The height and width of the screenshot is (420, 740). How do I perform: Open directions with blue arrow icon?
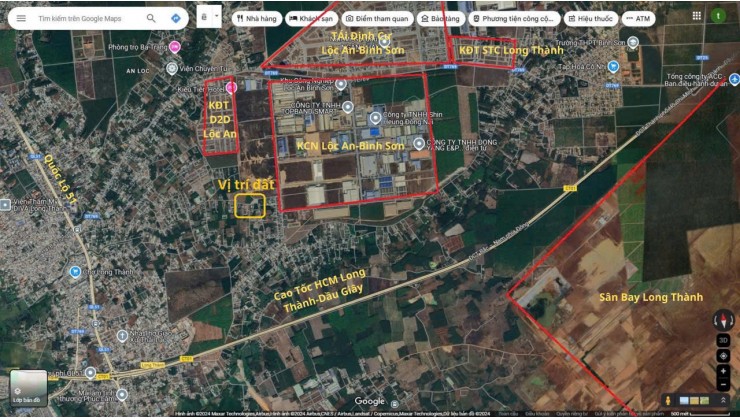(176, 18)
